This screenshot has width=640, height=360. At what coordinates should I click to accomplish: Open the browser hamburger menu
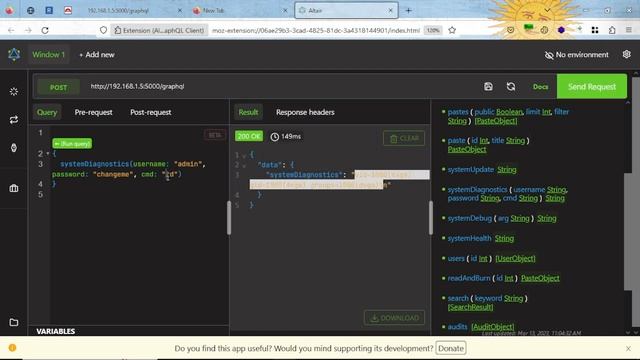pos(629,30)
